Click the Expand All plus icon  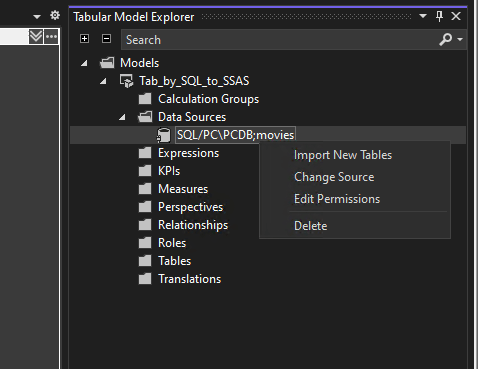[85, 39]
